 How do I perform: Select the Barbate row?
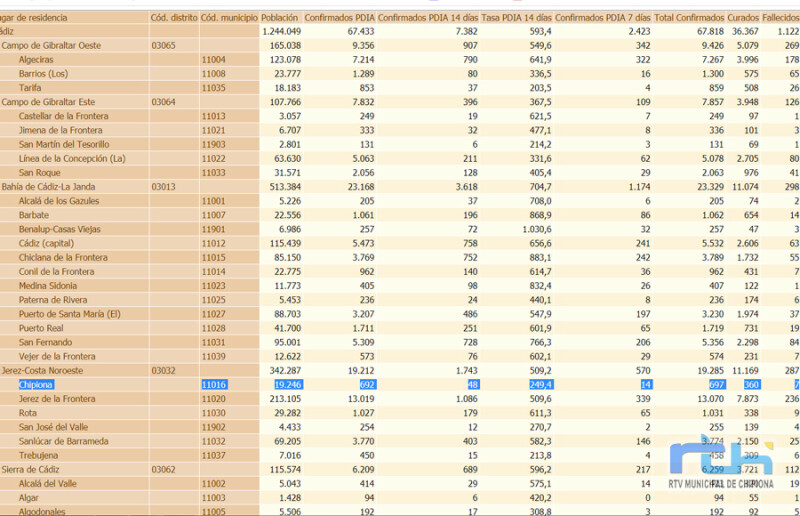tap(400, 215)
